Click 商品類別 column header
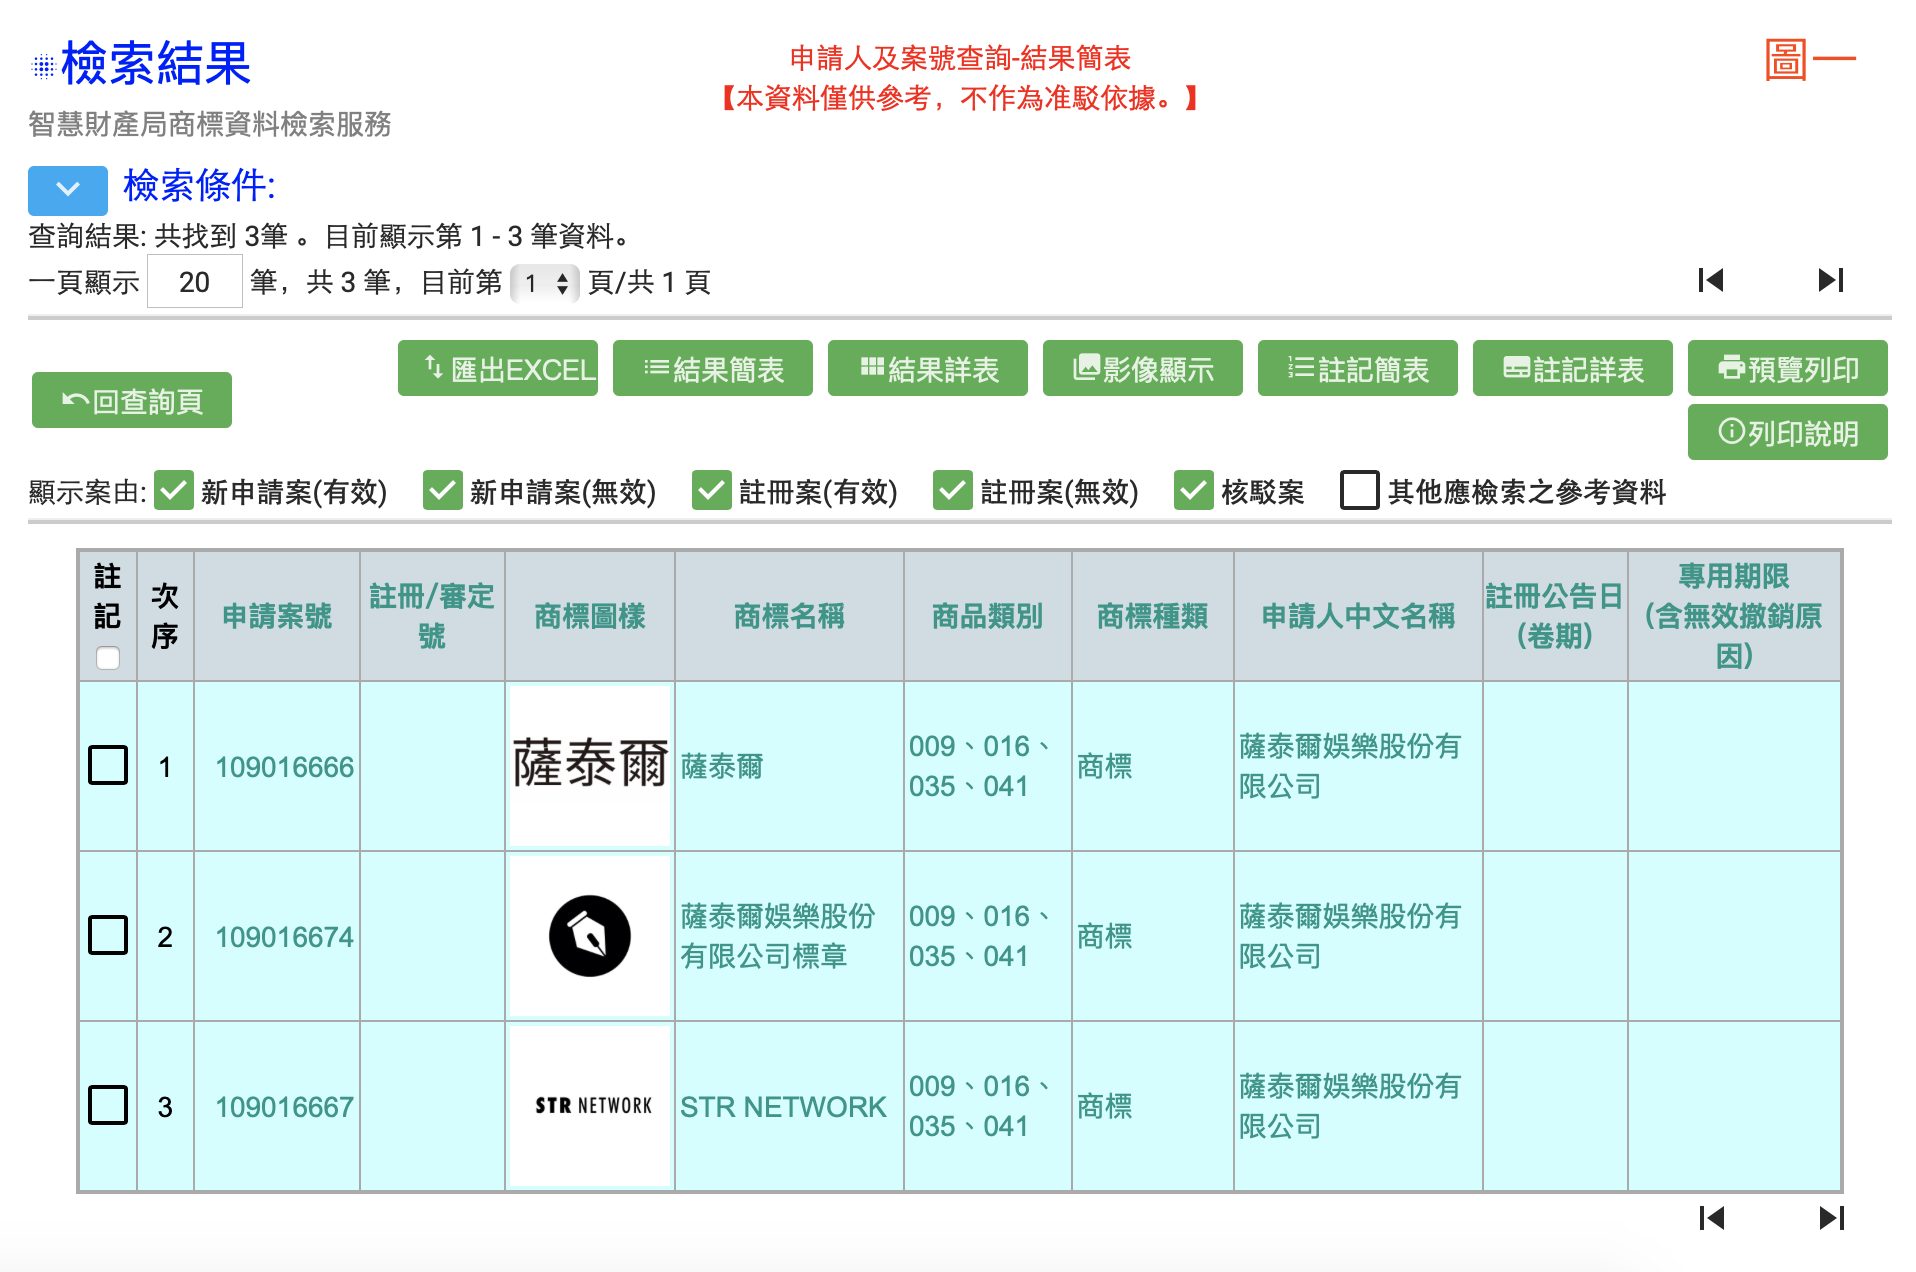The height and width of the screenshot is (1272, 1916). (987, 616)
